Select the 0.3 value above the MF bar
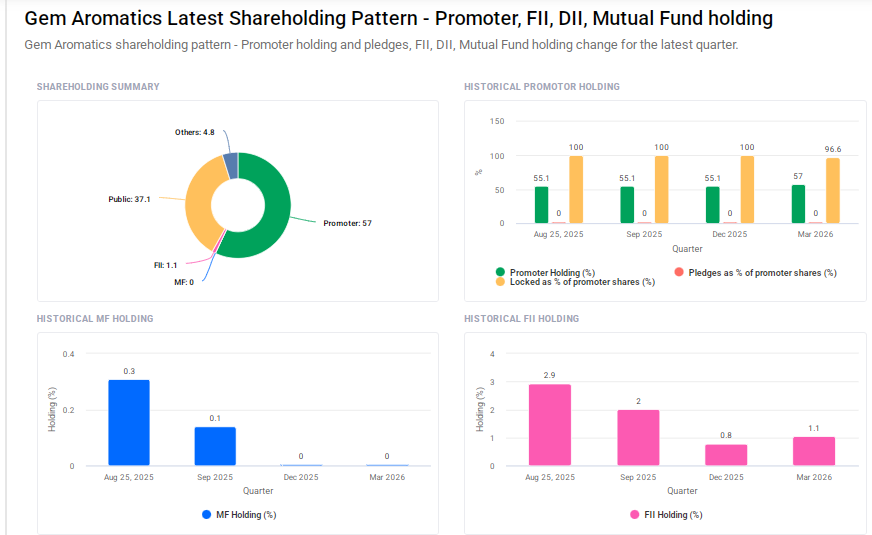Screen dimensions: 872x535 pyautogui.click(x=129, y=371)
